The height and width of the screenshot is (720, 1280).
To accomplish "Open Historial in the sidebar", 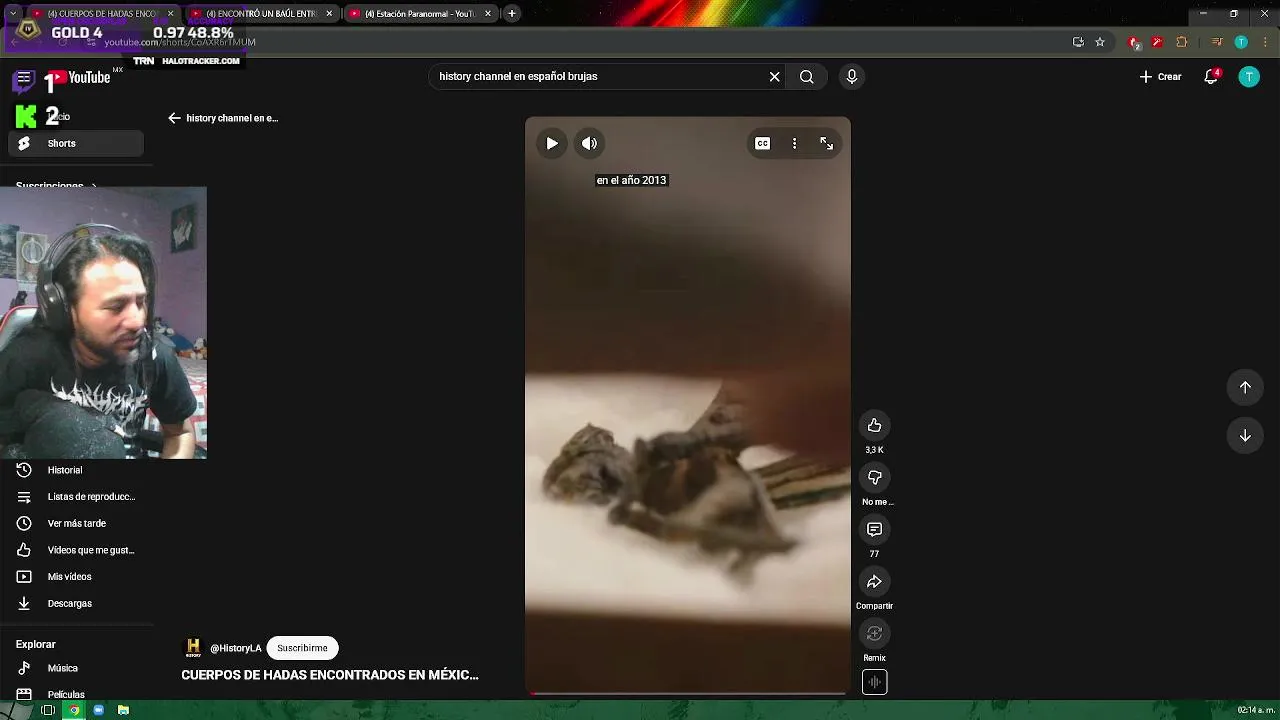I will point(76,470).
